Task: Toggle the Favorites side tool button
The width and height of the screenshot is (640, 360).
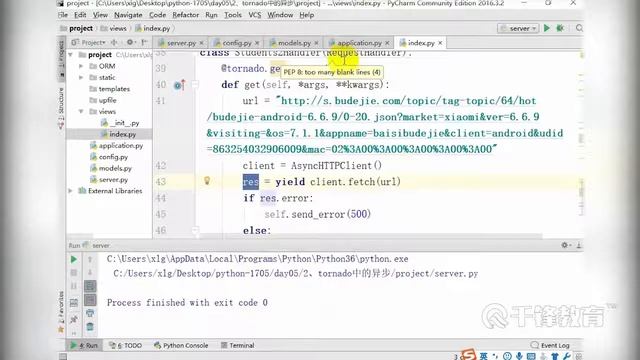Action: 61,312
